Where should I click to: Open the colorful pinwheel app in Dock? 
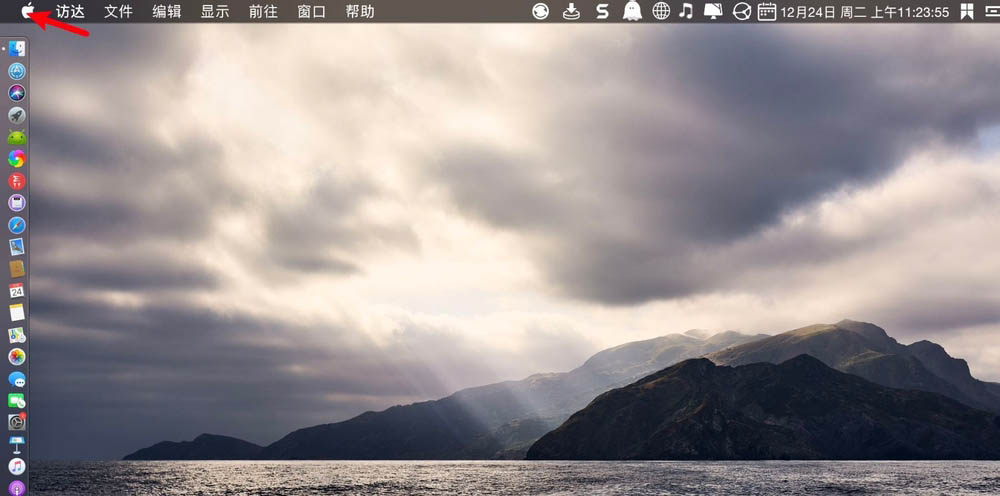17,159
